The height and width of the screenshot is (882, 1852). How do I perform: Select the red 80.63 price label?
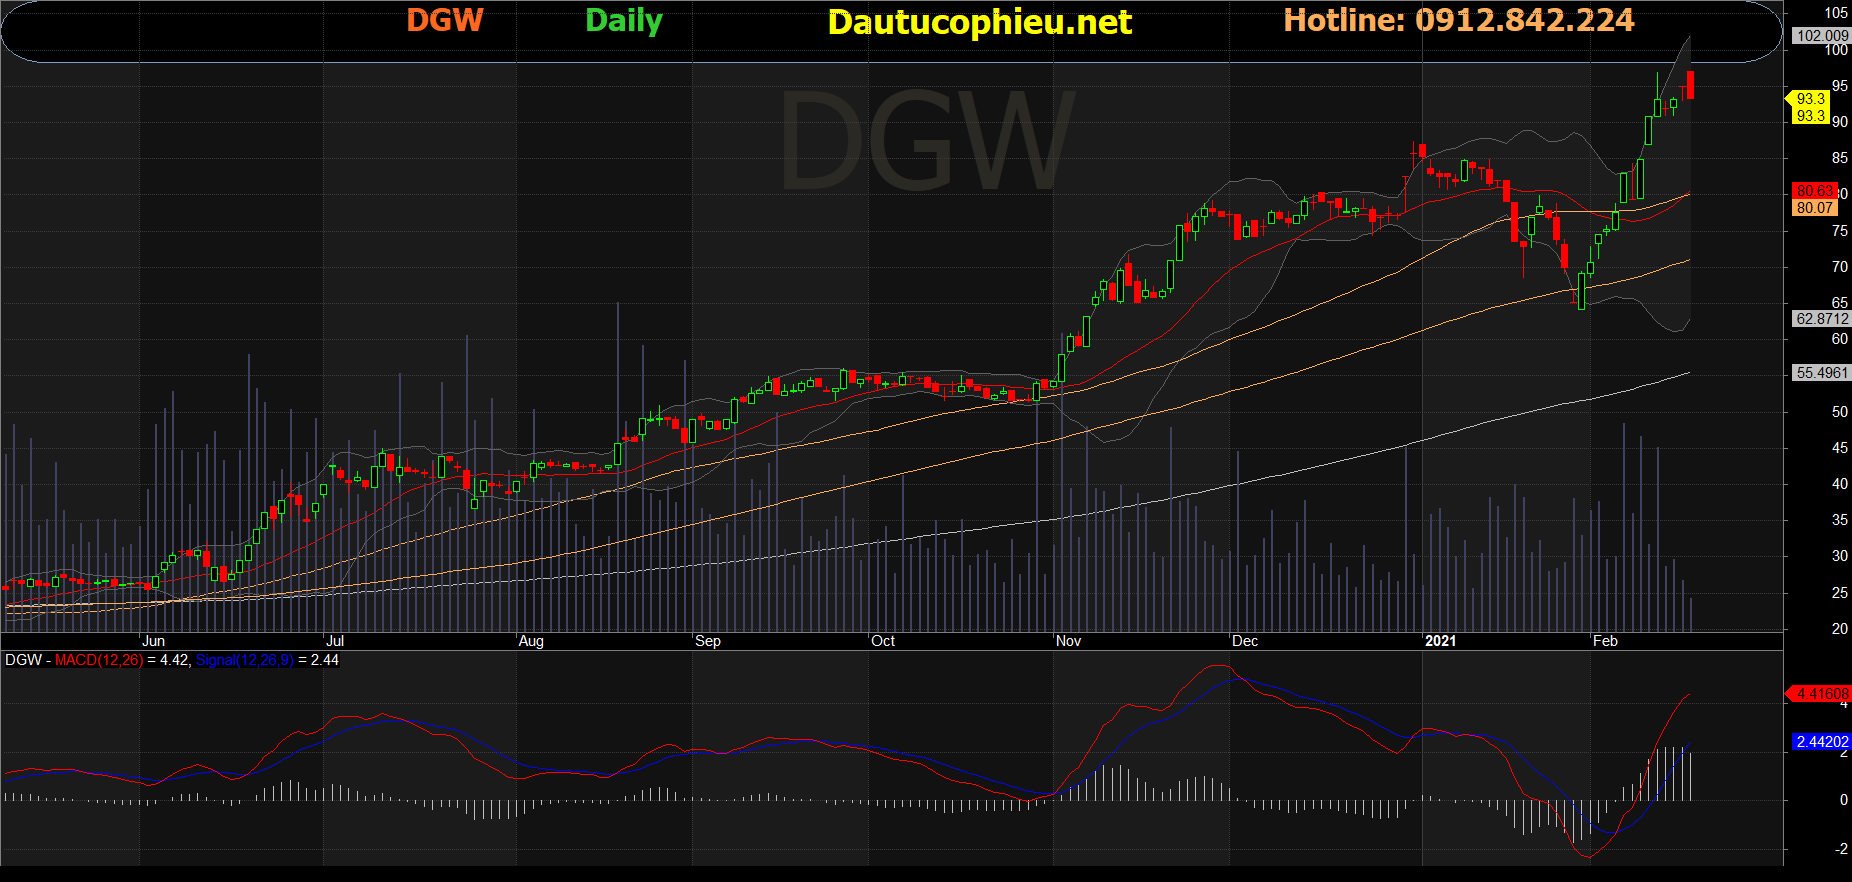click(1814, 191)
